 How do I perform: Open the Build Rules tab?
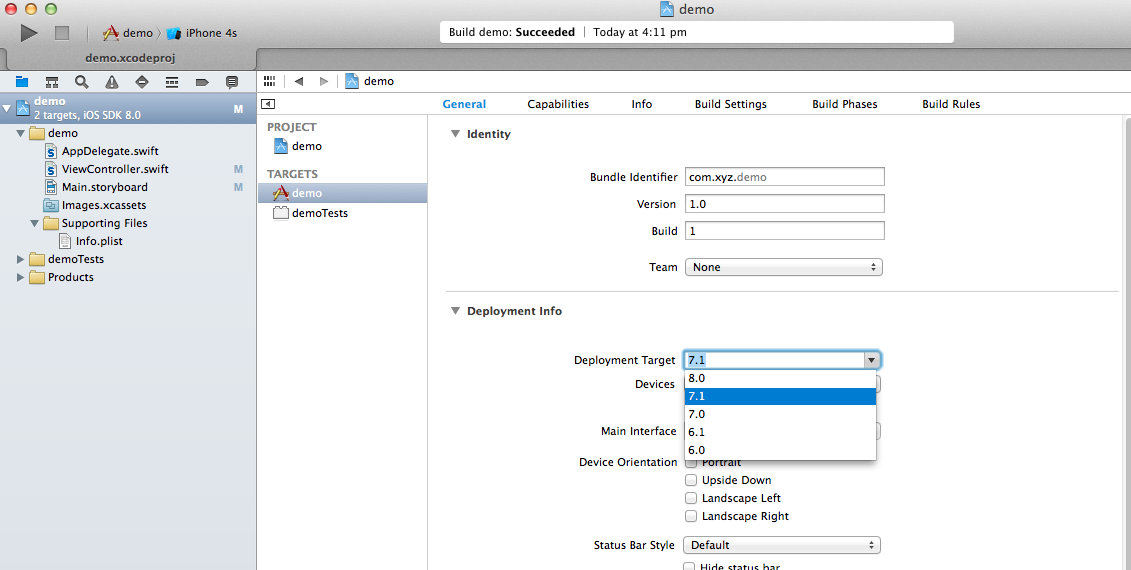pos(951,104)
